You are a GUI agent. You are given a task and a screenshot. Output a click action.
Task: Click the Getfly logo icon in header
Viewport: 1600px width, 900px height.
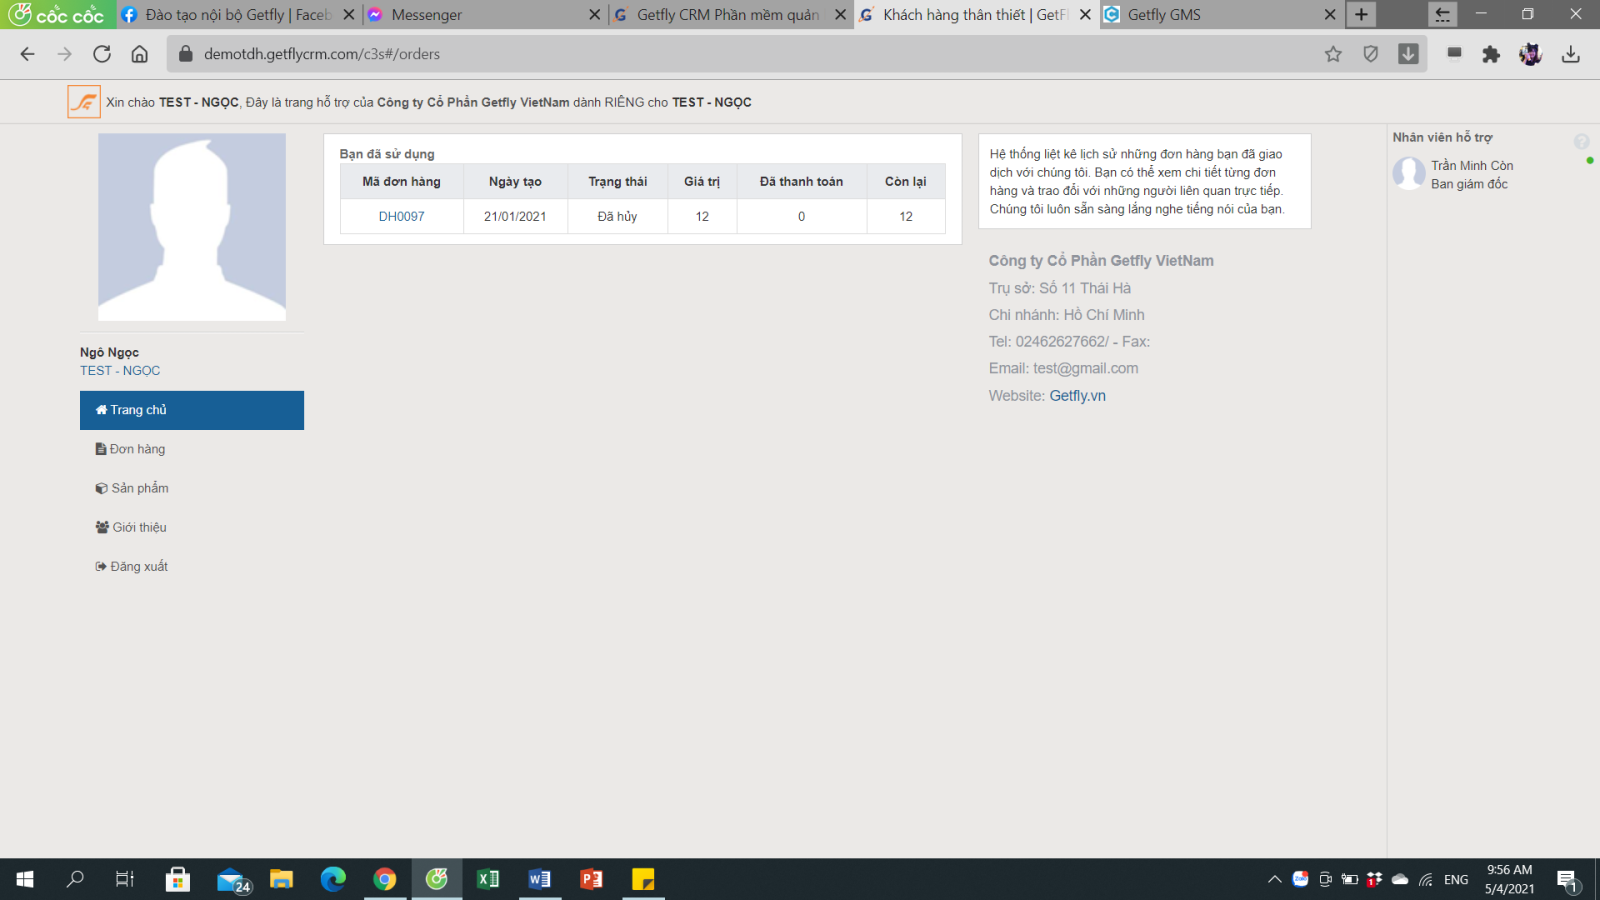[84, 102]
